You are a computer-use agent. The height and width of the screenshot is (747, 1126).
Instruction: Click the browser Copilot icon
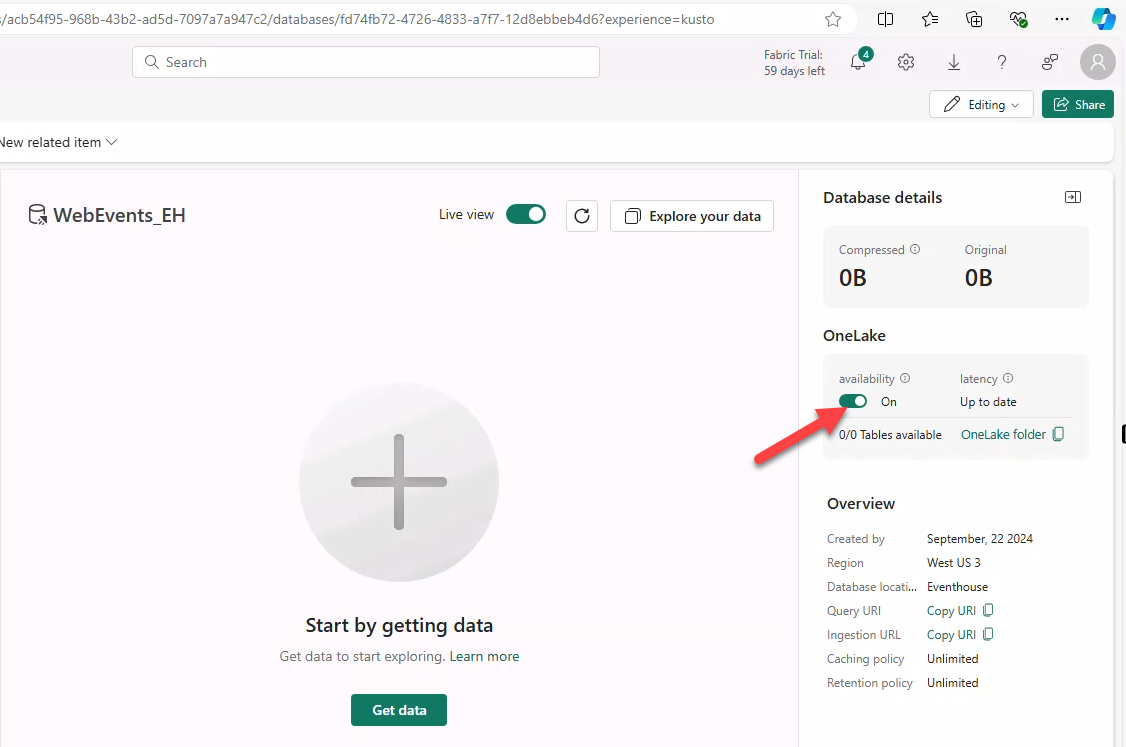1104,18
